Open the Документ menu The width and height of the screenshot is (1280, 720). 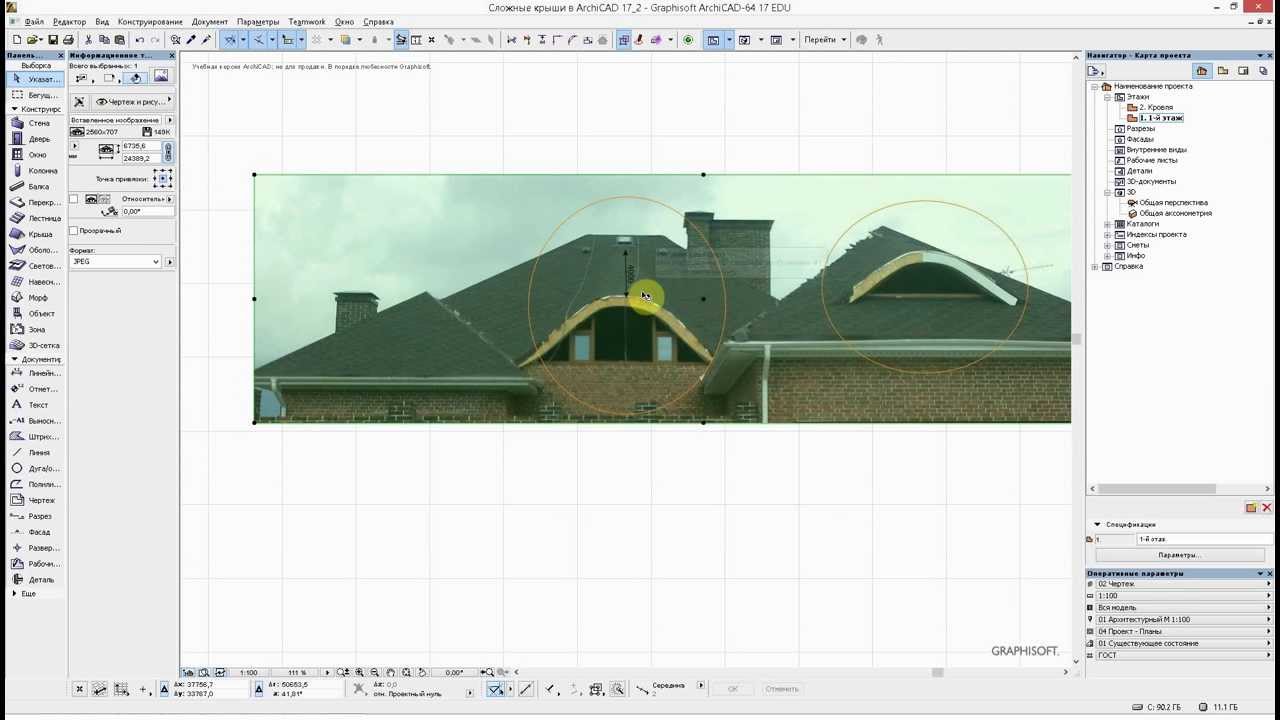pyautogui.click(x=210, y=21)
